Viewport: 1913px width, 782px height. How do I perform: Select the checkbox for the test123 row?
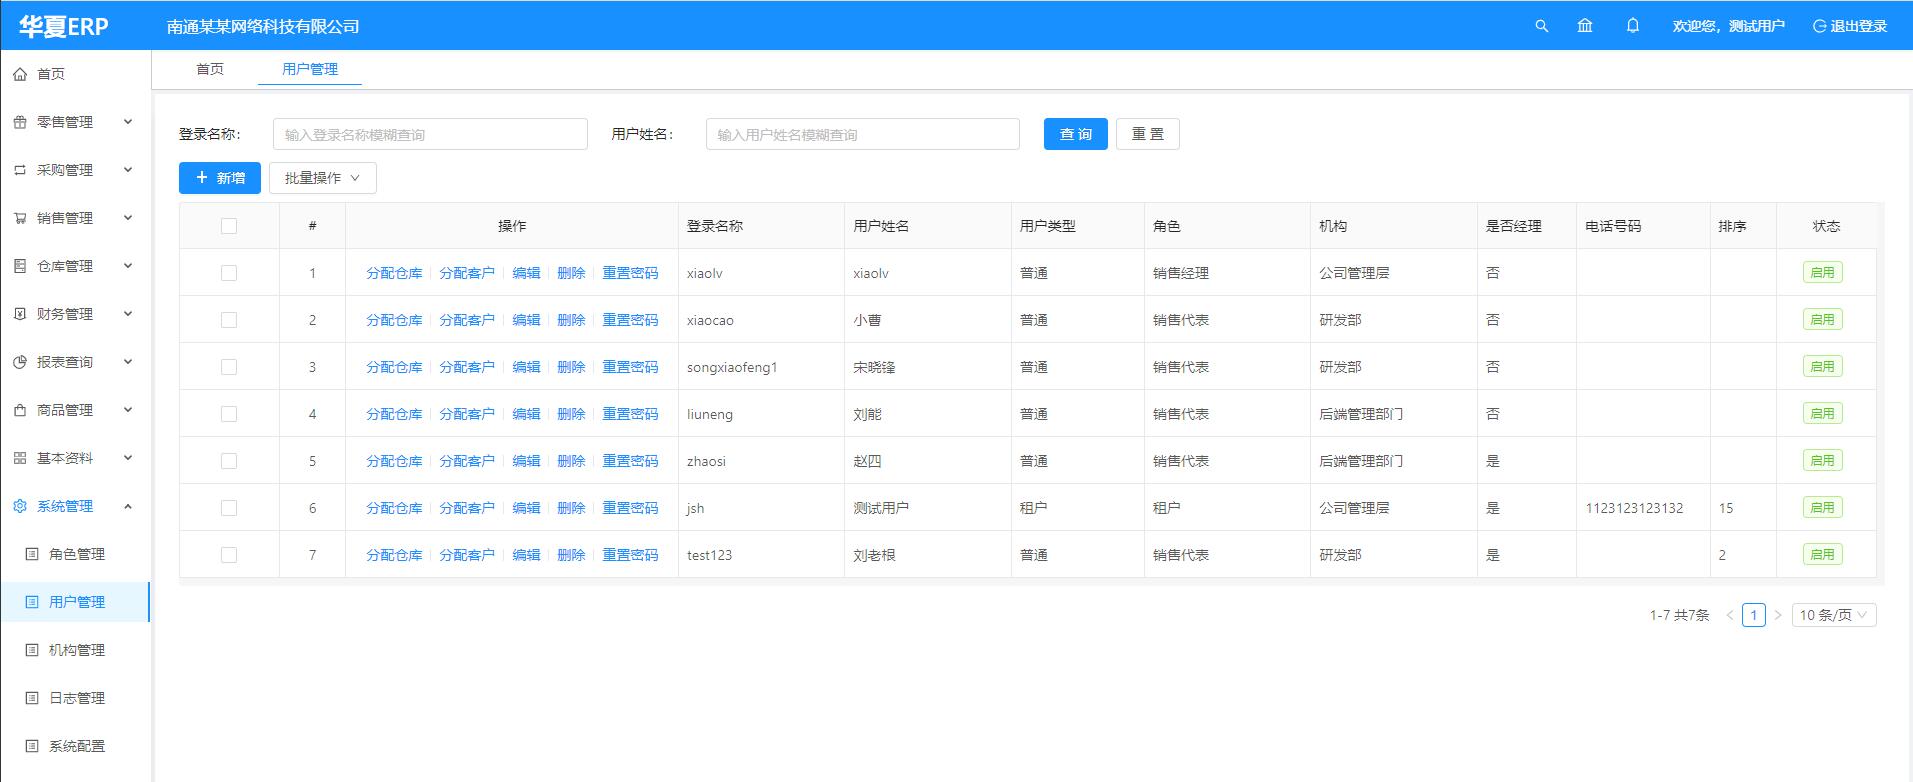229,555
